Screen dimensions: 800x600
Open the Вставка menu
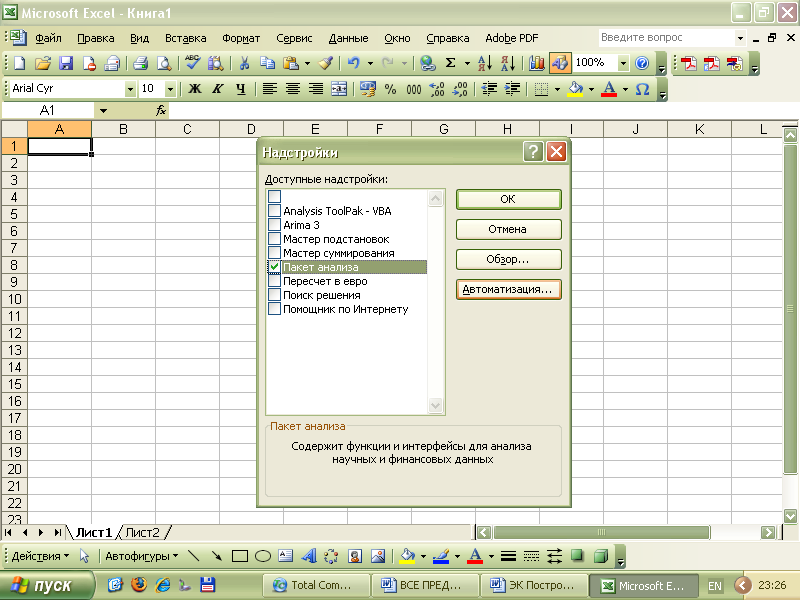tap(186, 38)
